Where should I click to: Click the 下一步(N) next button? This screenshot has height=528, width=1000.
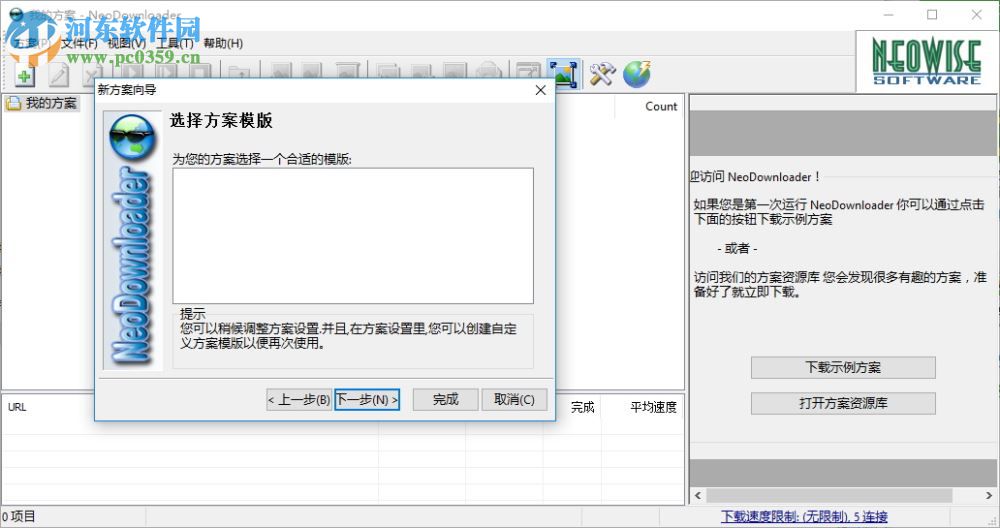click(x=367, y=400)
